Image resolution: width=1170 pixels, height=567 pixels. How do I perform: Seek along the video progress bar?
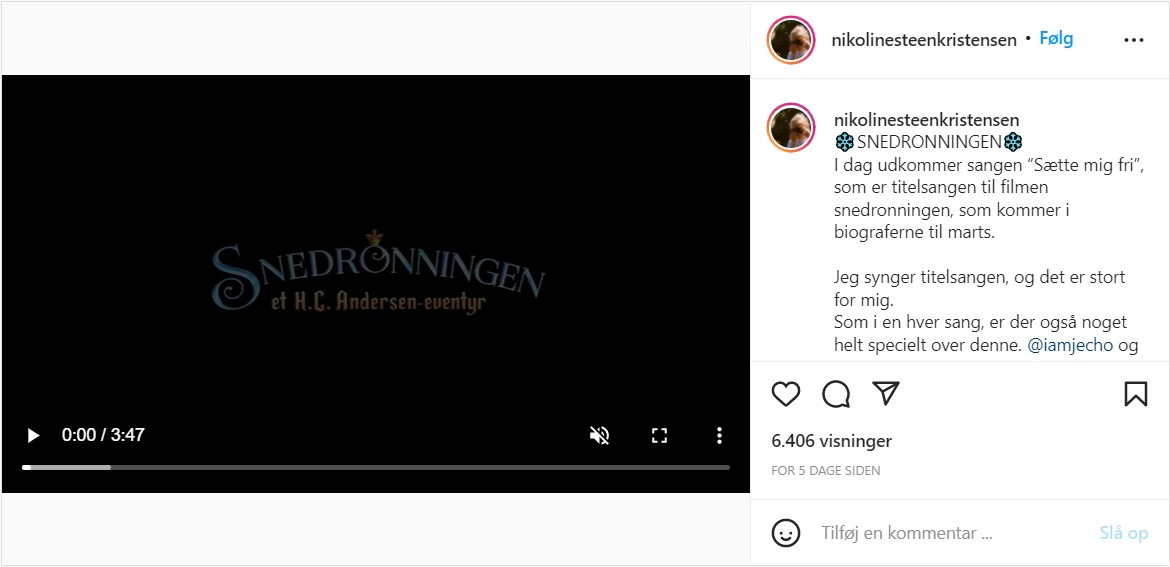(376, 468)
